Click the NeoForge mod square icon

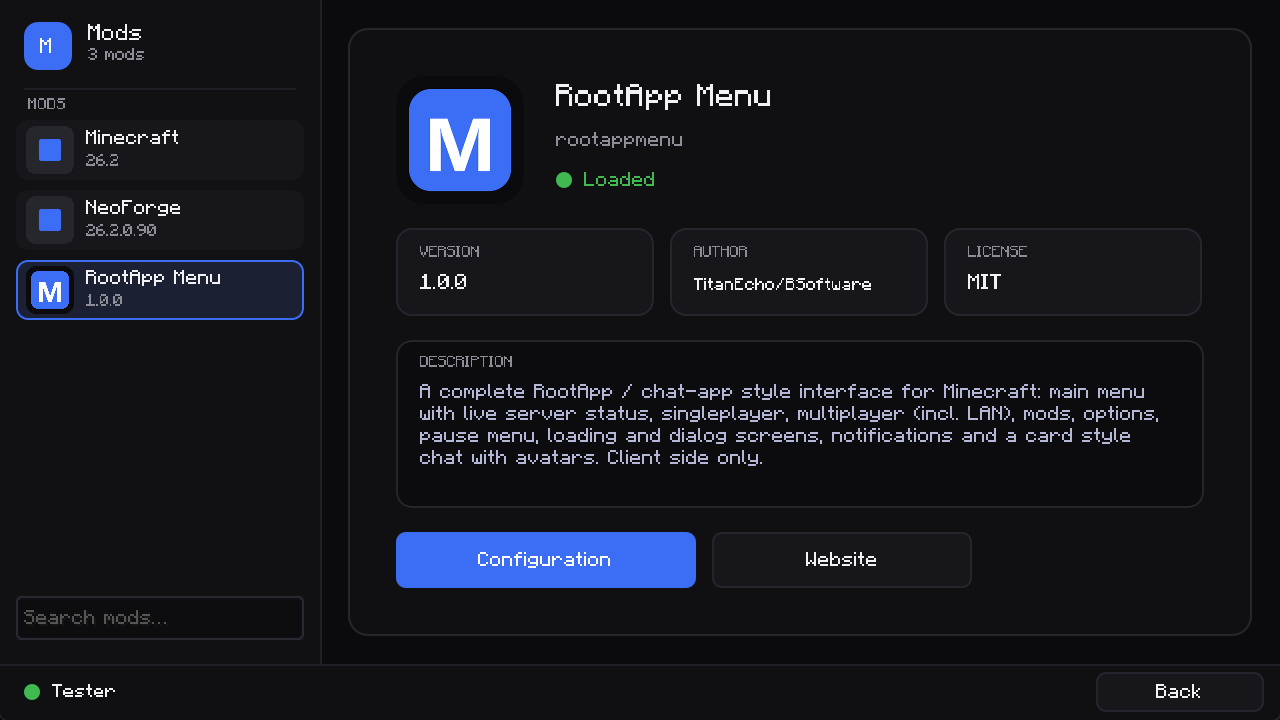[50, 220]
